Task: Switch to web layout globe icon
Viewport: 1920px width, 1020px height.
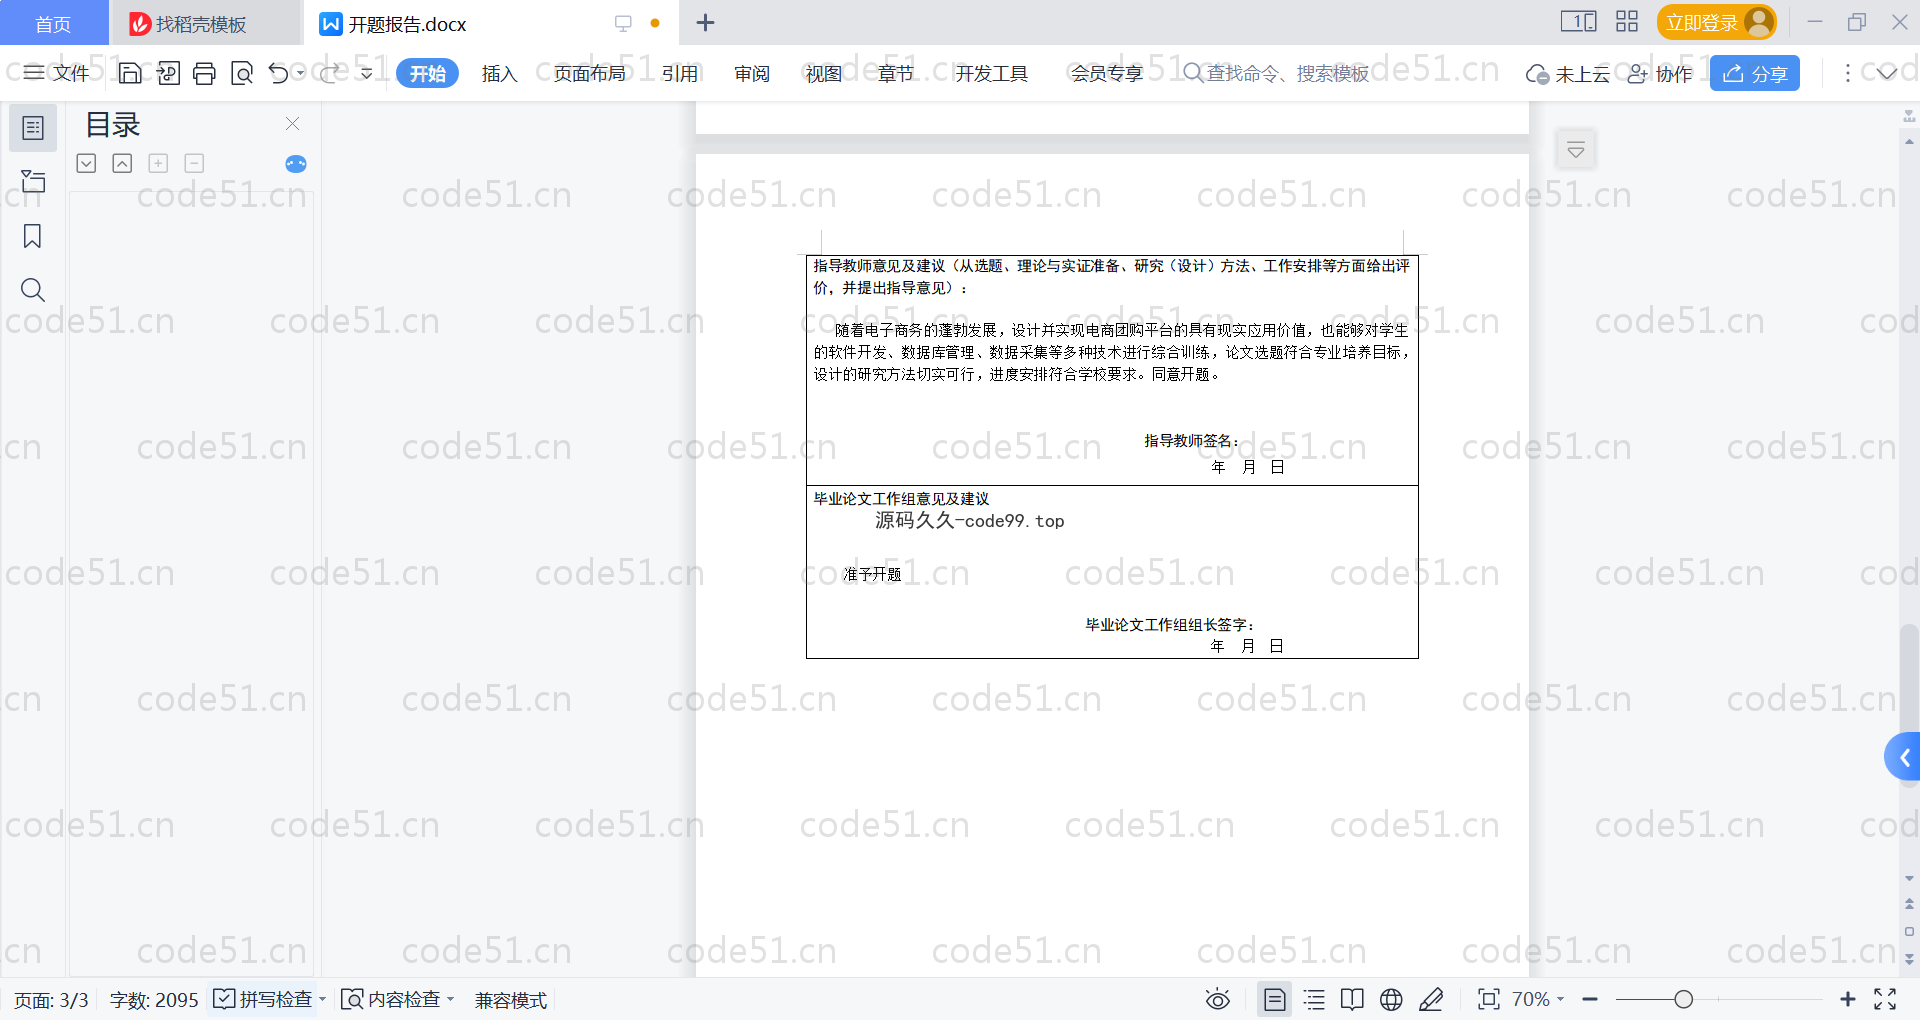Action: 1391,999
